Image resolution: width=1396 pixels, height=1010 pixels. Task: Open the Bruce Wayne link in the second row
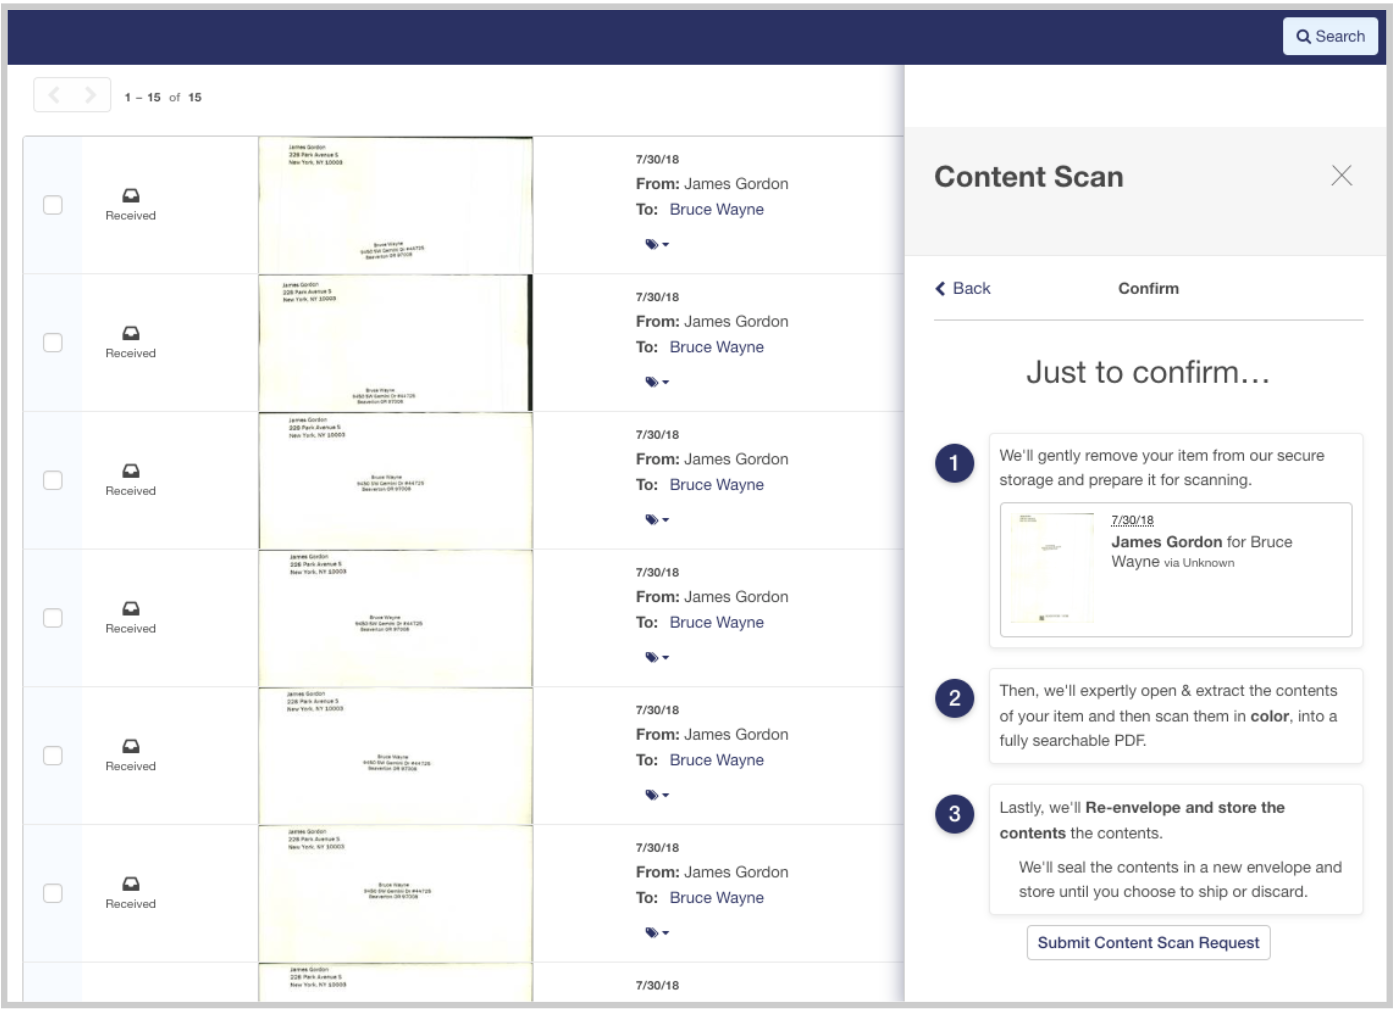716,347
